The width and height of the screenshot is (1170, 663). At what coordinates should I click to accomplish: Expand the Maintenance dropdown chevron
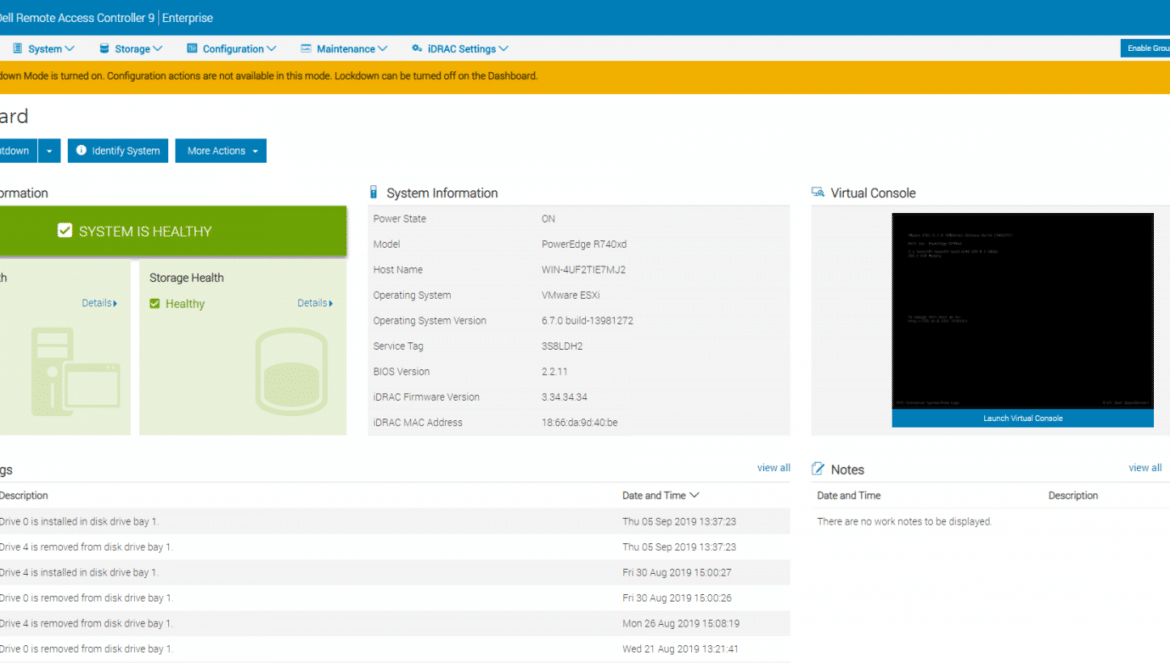pos(383,48)
